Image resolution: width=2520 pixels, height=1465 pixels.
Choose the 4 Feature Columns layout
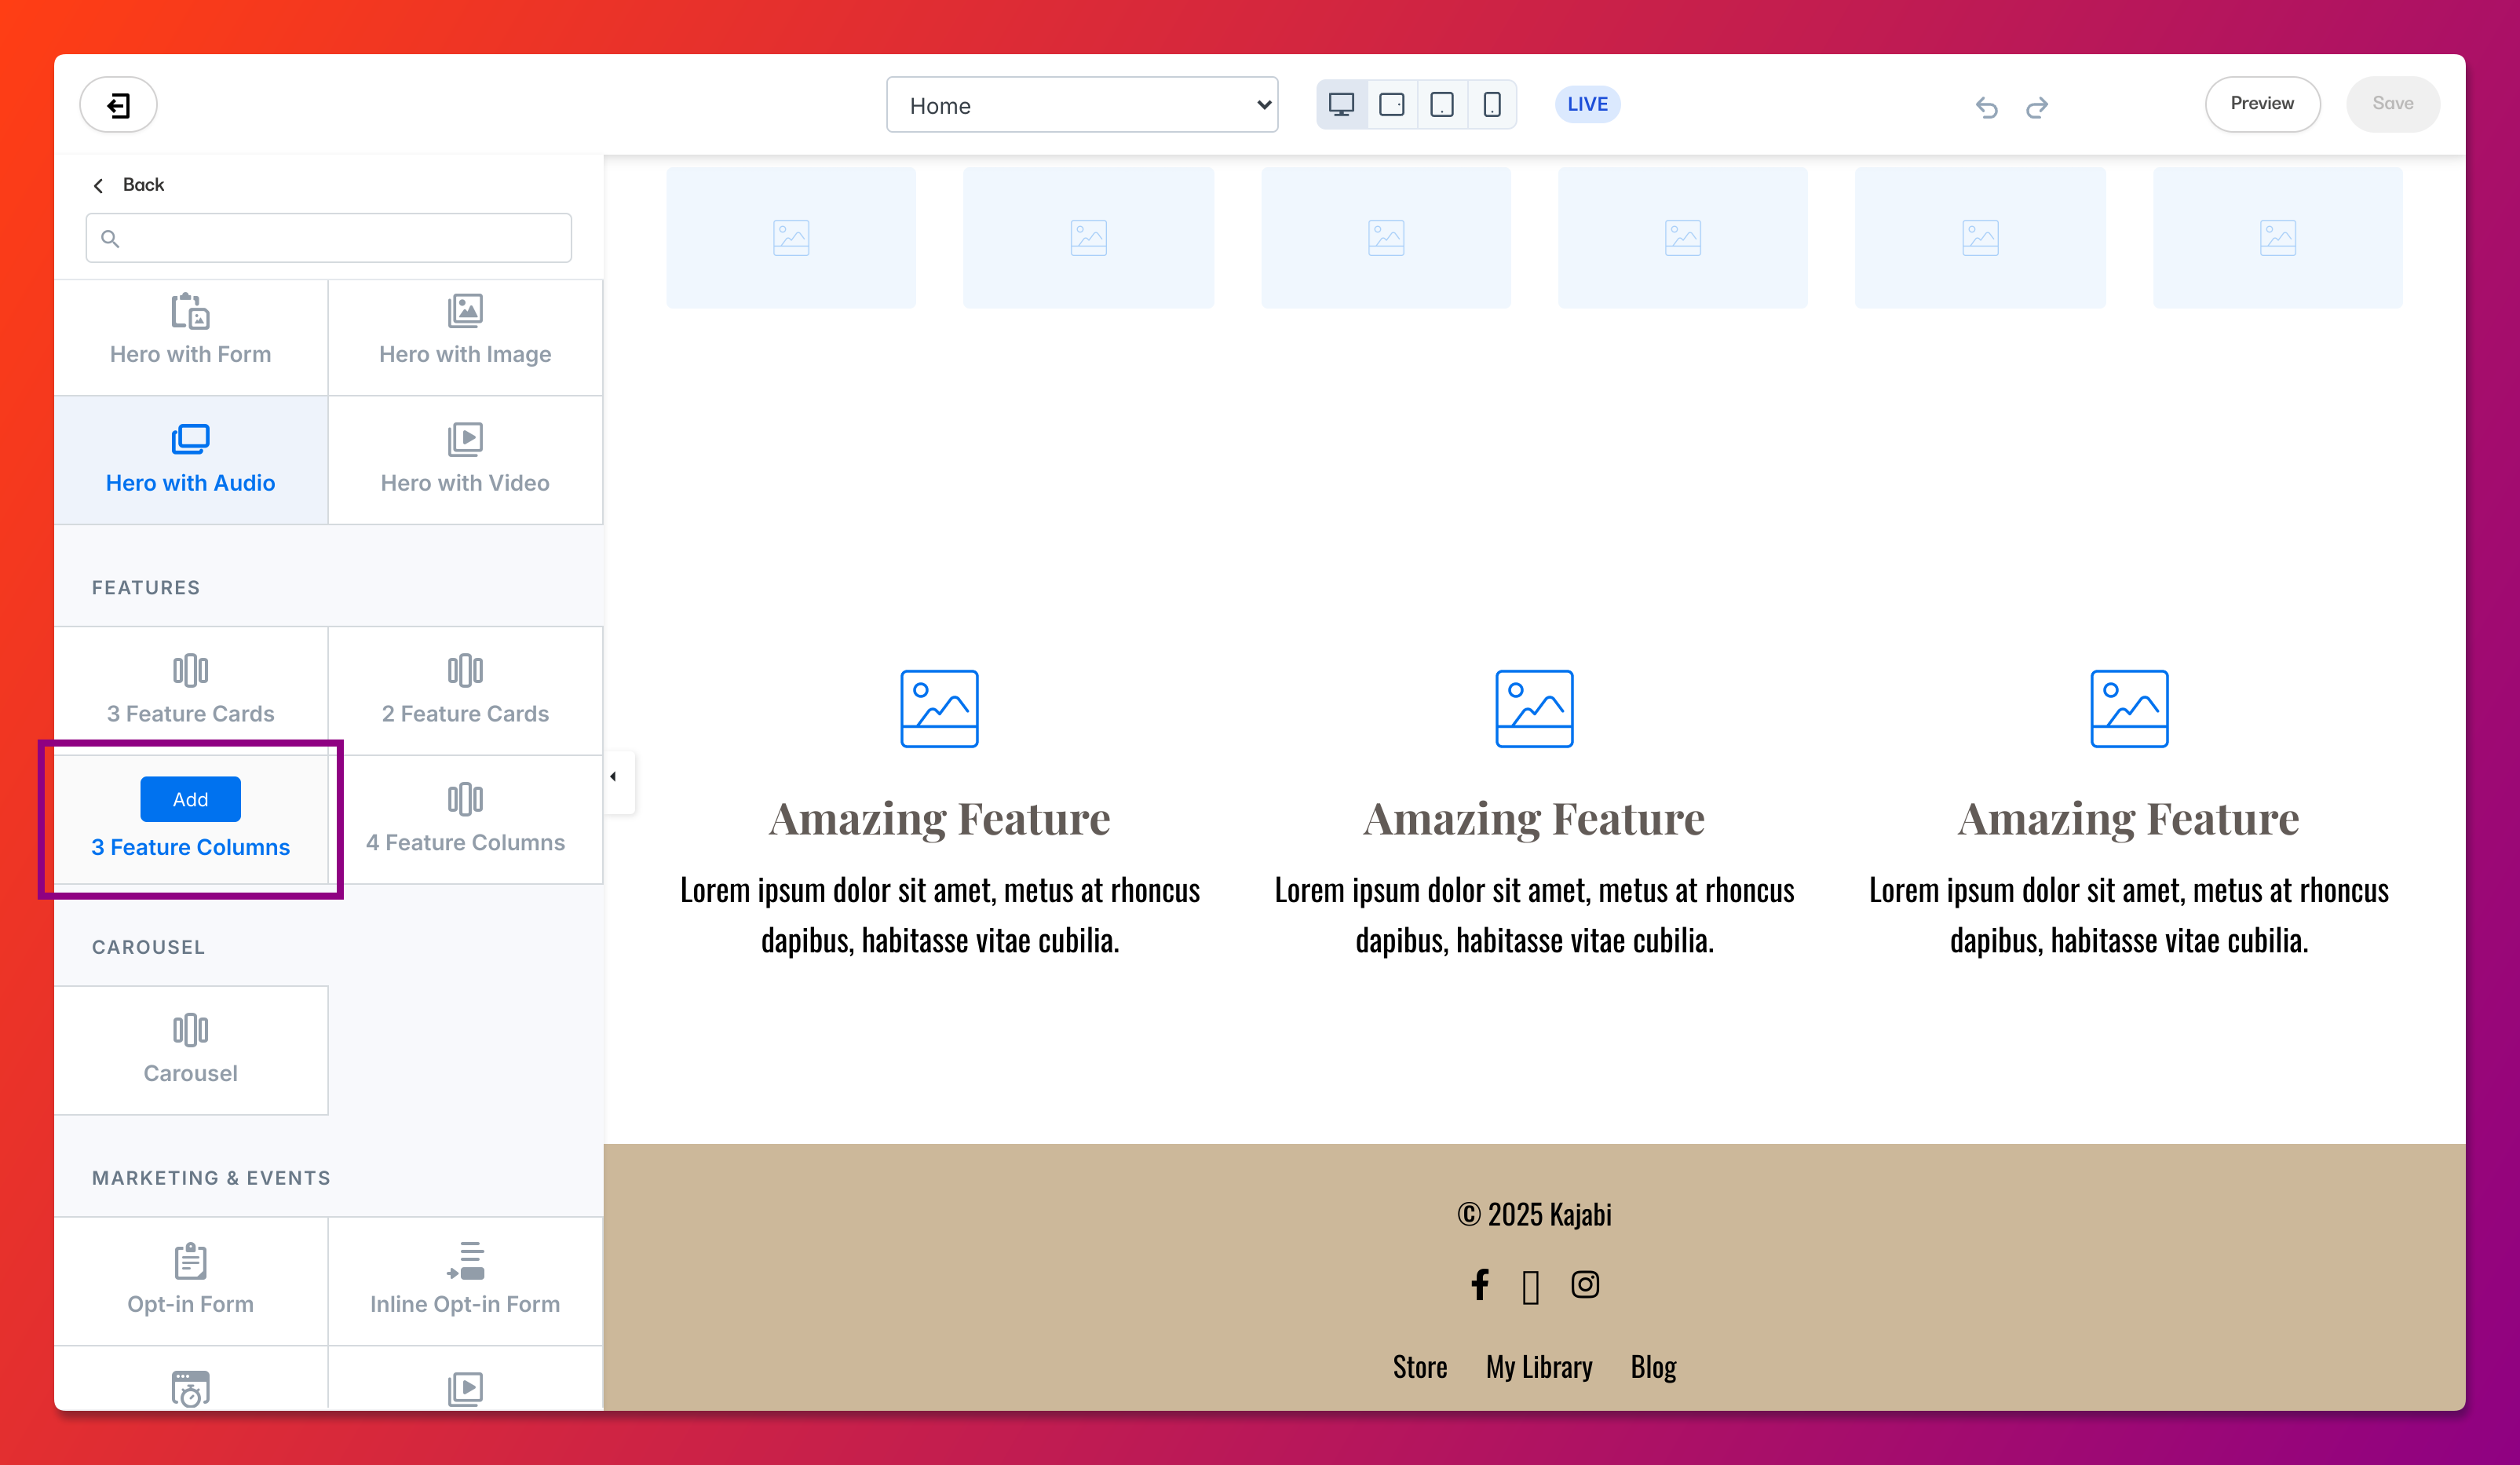[x=465, y=819]
